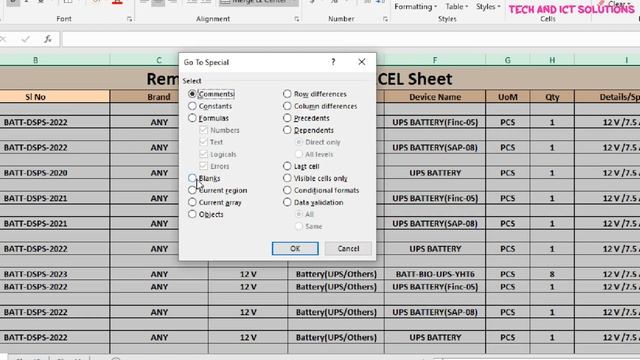The image size is (640, 360).
Task: Choose the Current region option
Action: pyautogui.click(x=218, y=190)
